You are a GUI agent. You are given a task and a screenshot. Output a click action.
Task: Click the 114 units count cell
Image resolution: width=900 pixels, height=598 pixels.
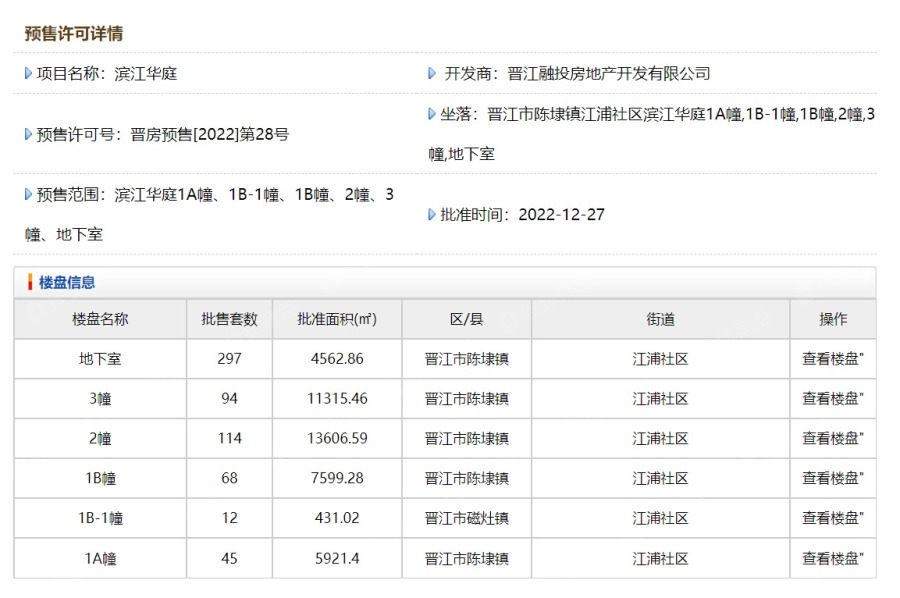(x=230, y=438)
